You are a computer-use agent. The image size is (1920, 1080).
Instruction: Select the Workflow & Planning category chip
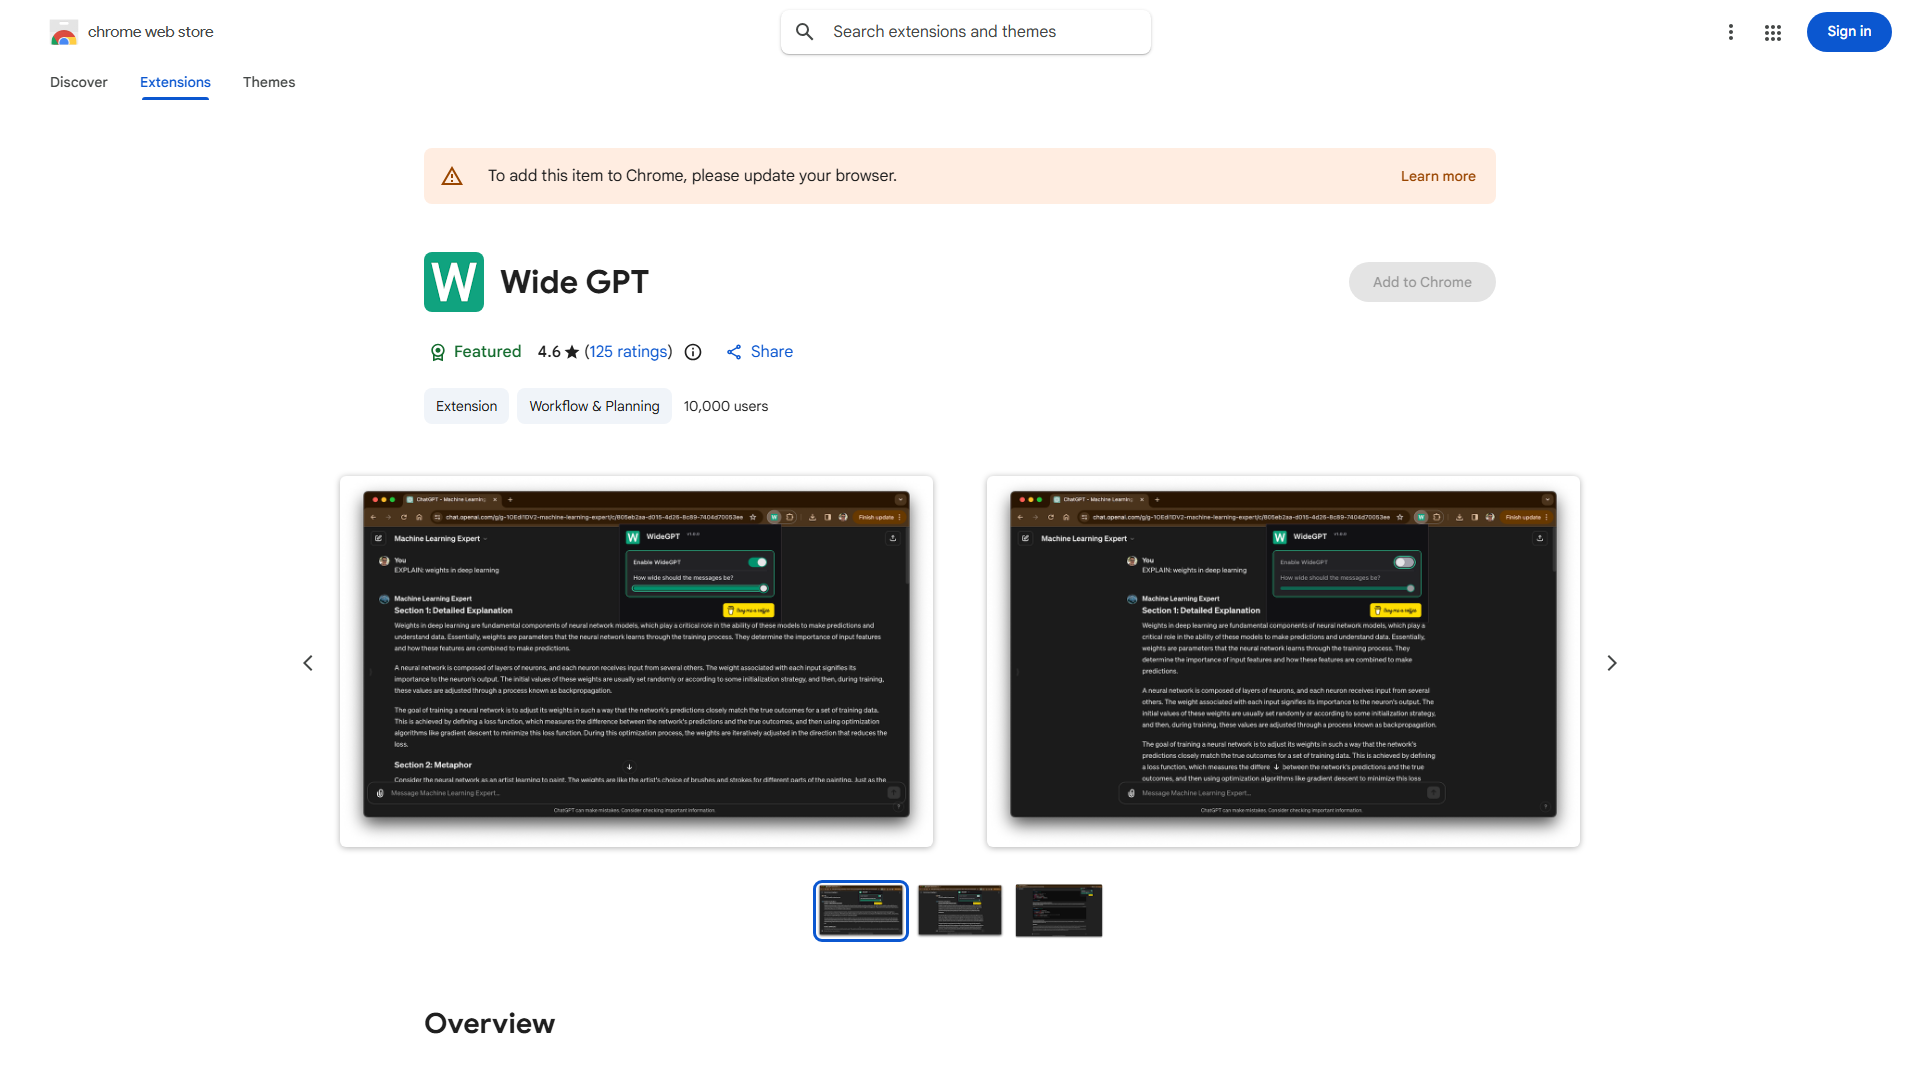pyautogui.click(x=594, y=406)
